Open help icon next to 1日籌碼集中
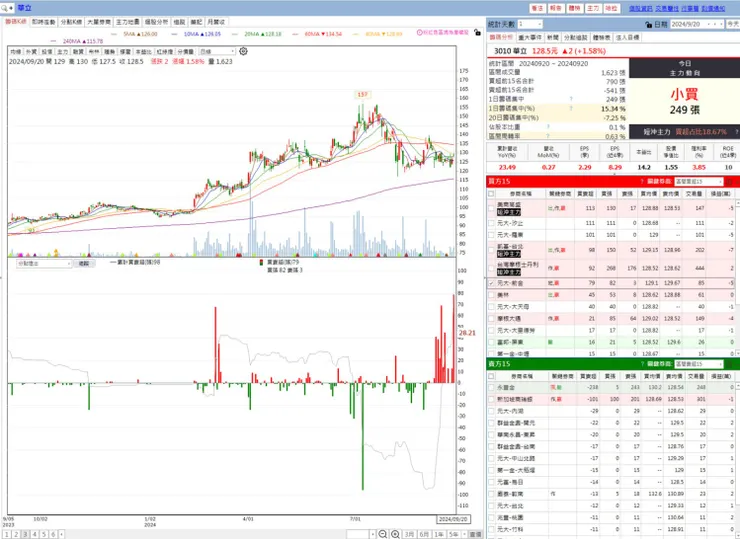 pyautogui.click(x=571, y=99)
